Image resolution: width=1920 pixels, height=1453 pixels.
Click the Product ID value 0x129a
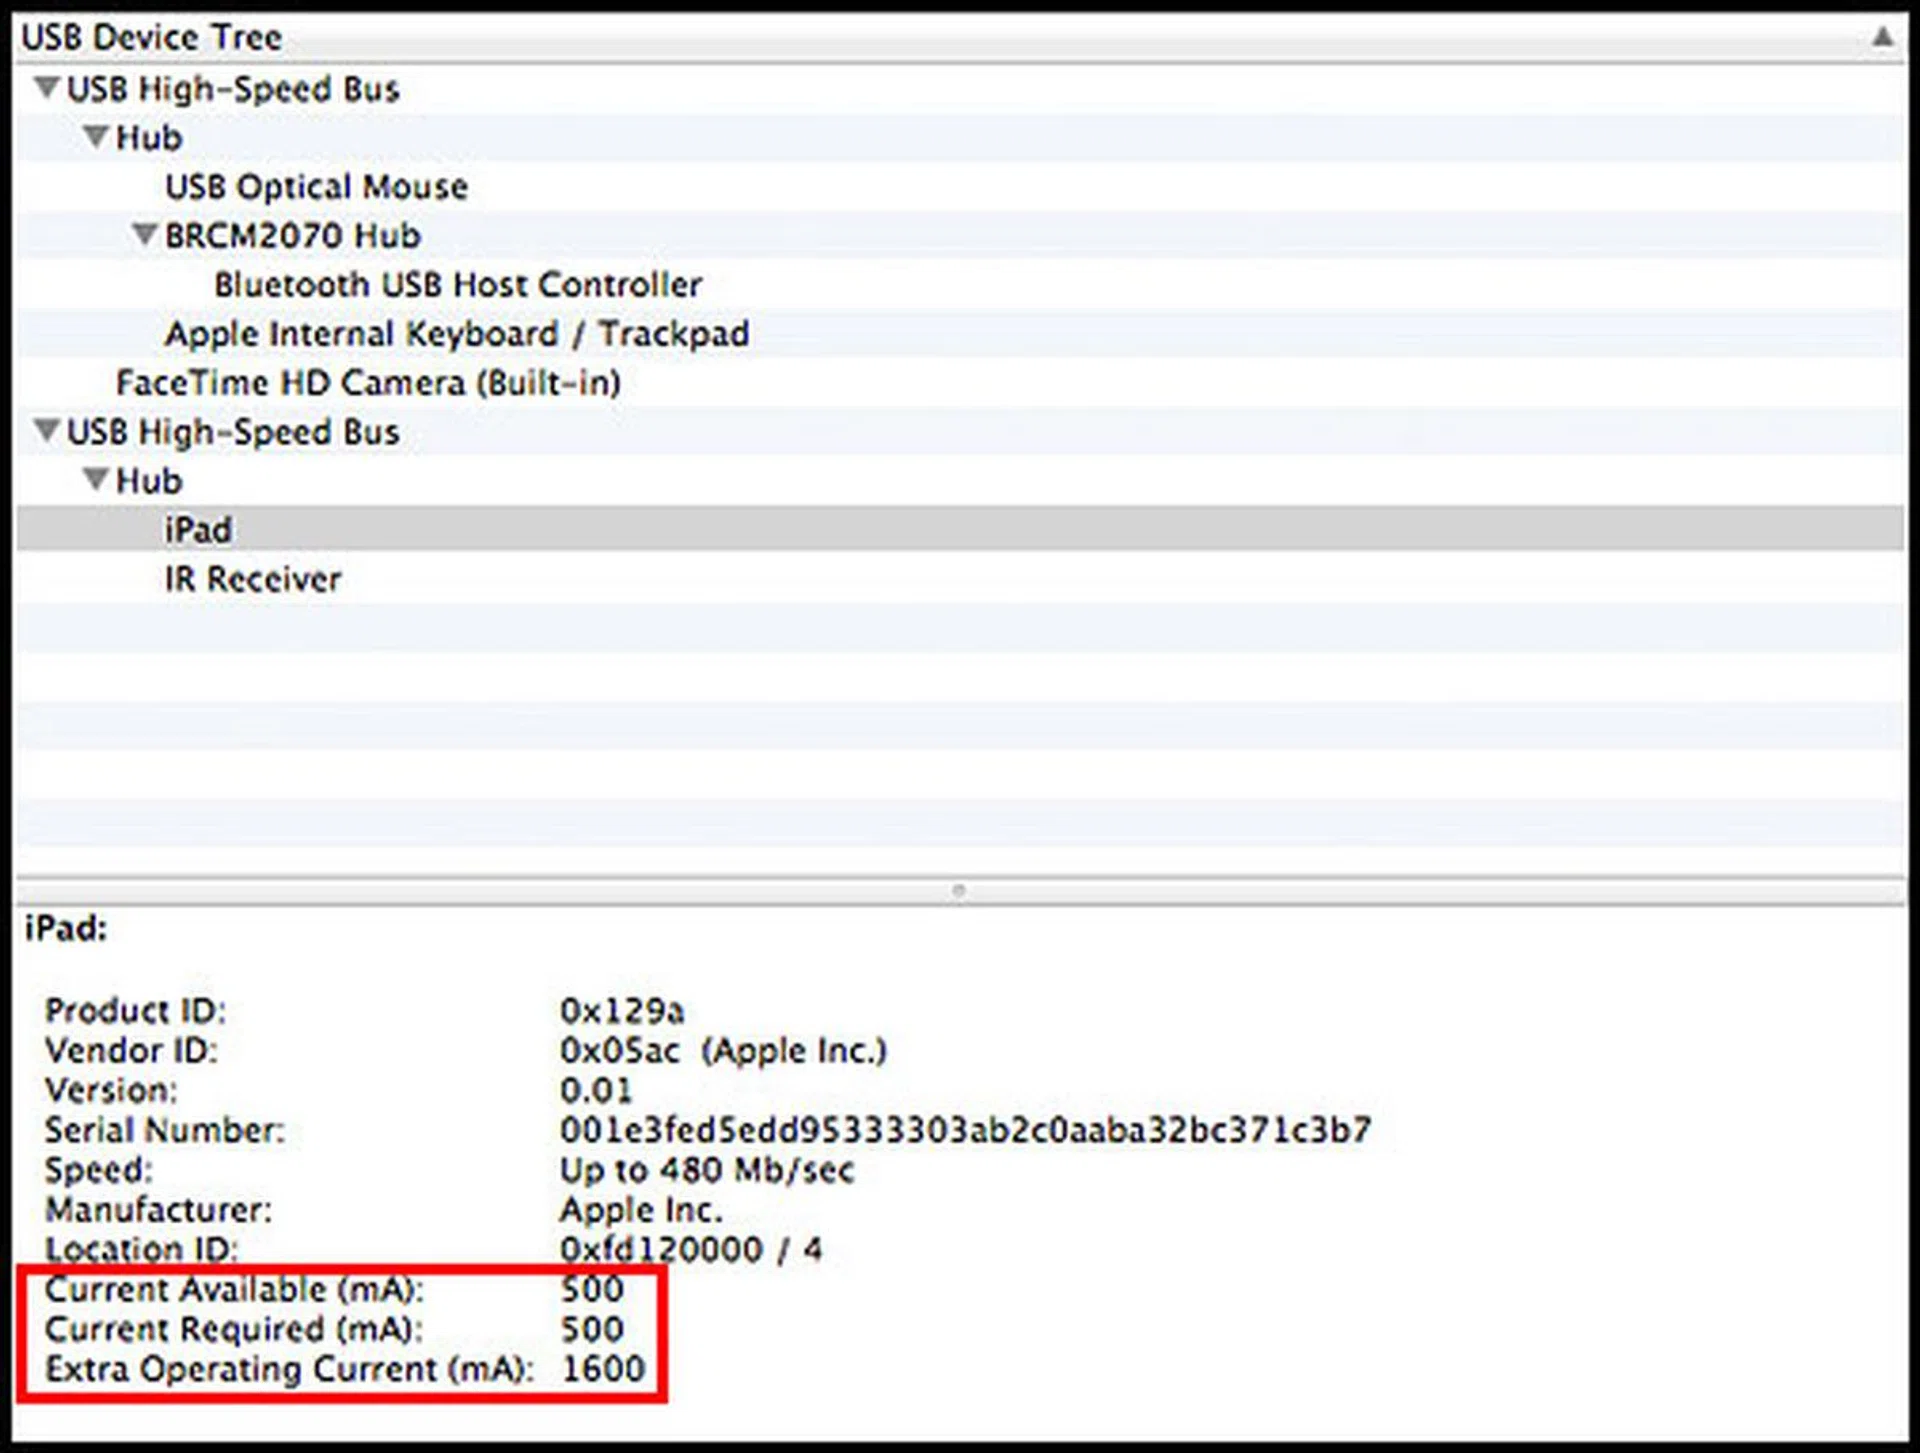[x=621, y=1011]
